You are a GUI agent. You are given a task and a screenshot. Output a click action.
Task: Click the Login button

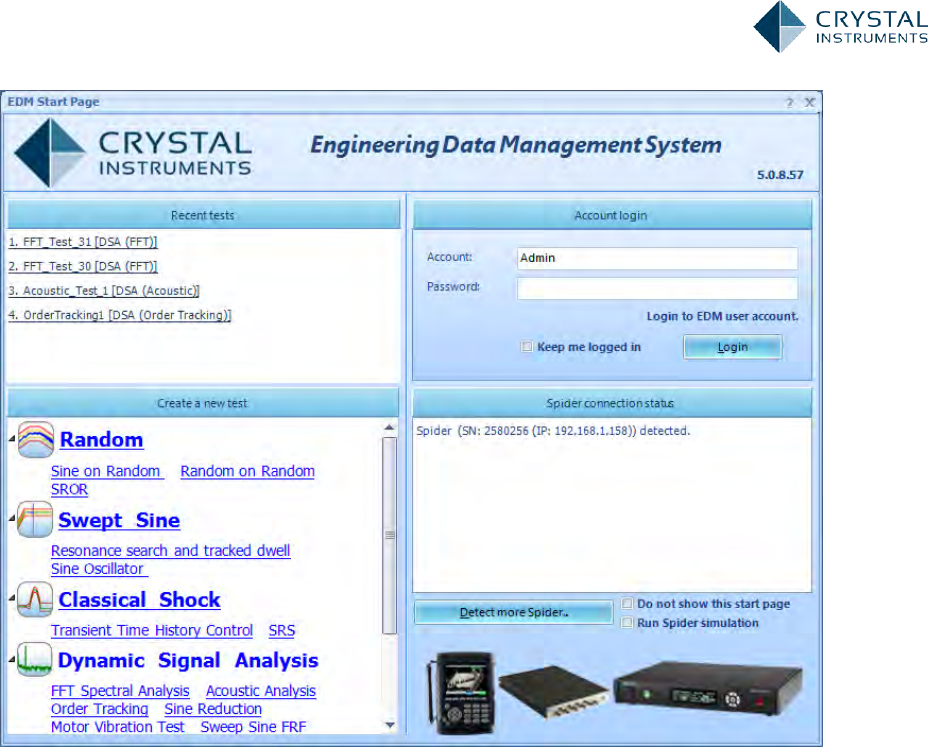pyautogui.click(x=733, y=347)
